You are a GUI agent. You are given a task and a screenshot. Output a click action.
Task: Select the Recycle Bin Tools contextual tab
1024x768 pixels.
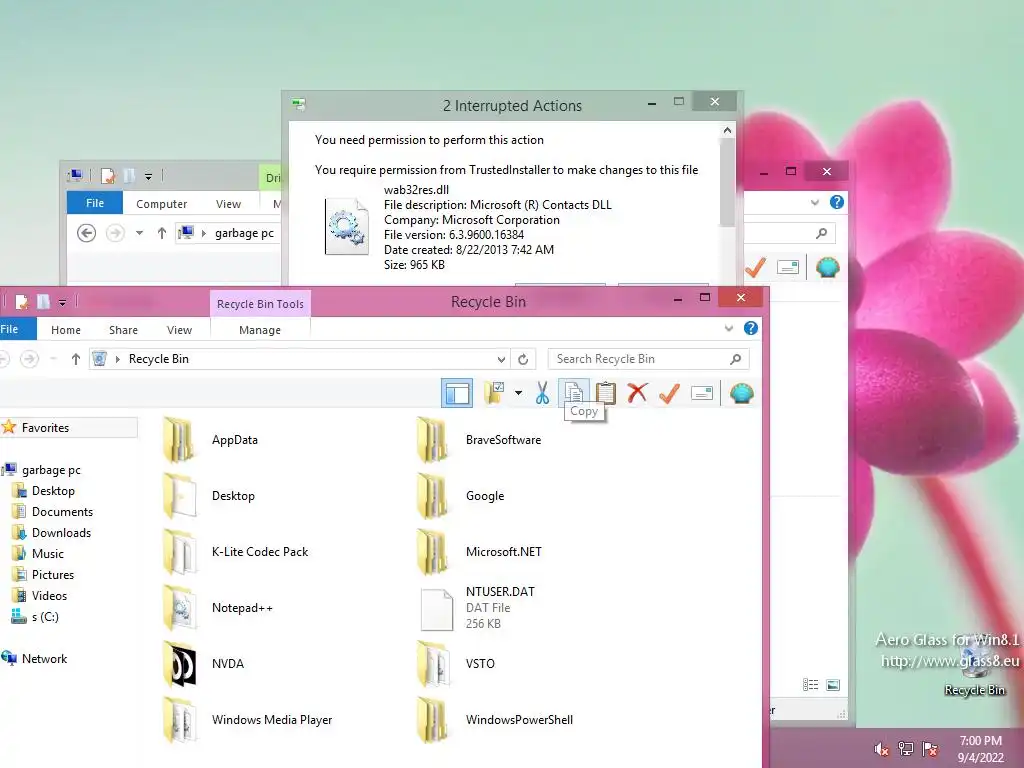tap(260, 304)
